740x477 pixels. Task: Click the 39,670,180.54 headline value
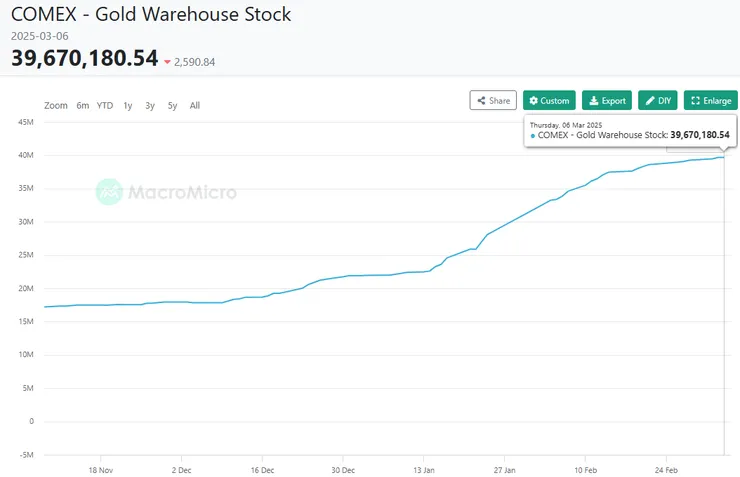(x=85, y=58)
